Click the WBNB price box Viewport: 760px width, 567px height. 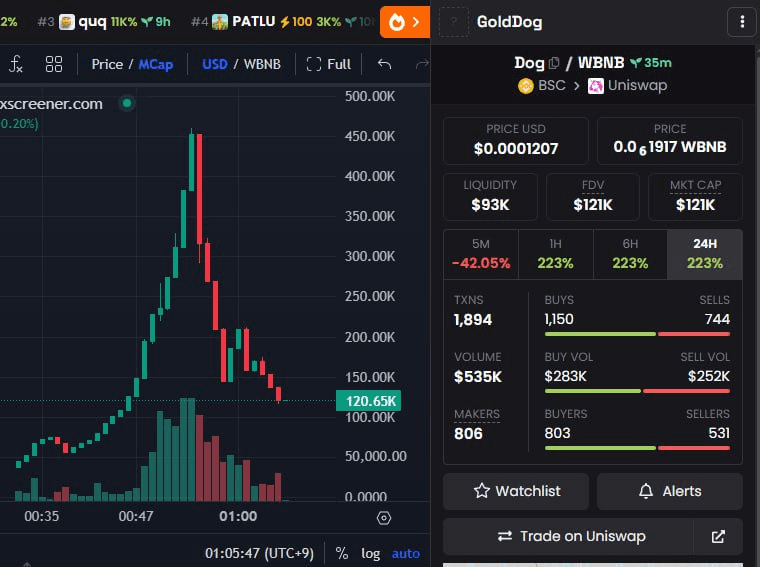pos(670,141)
